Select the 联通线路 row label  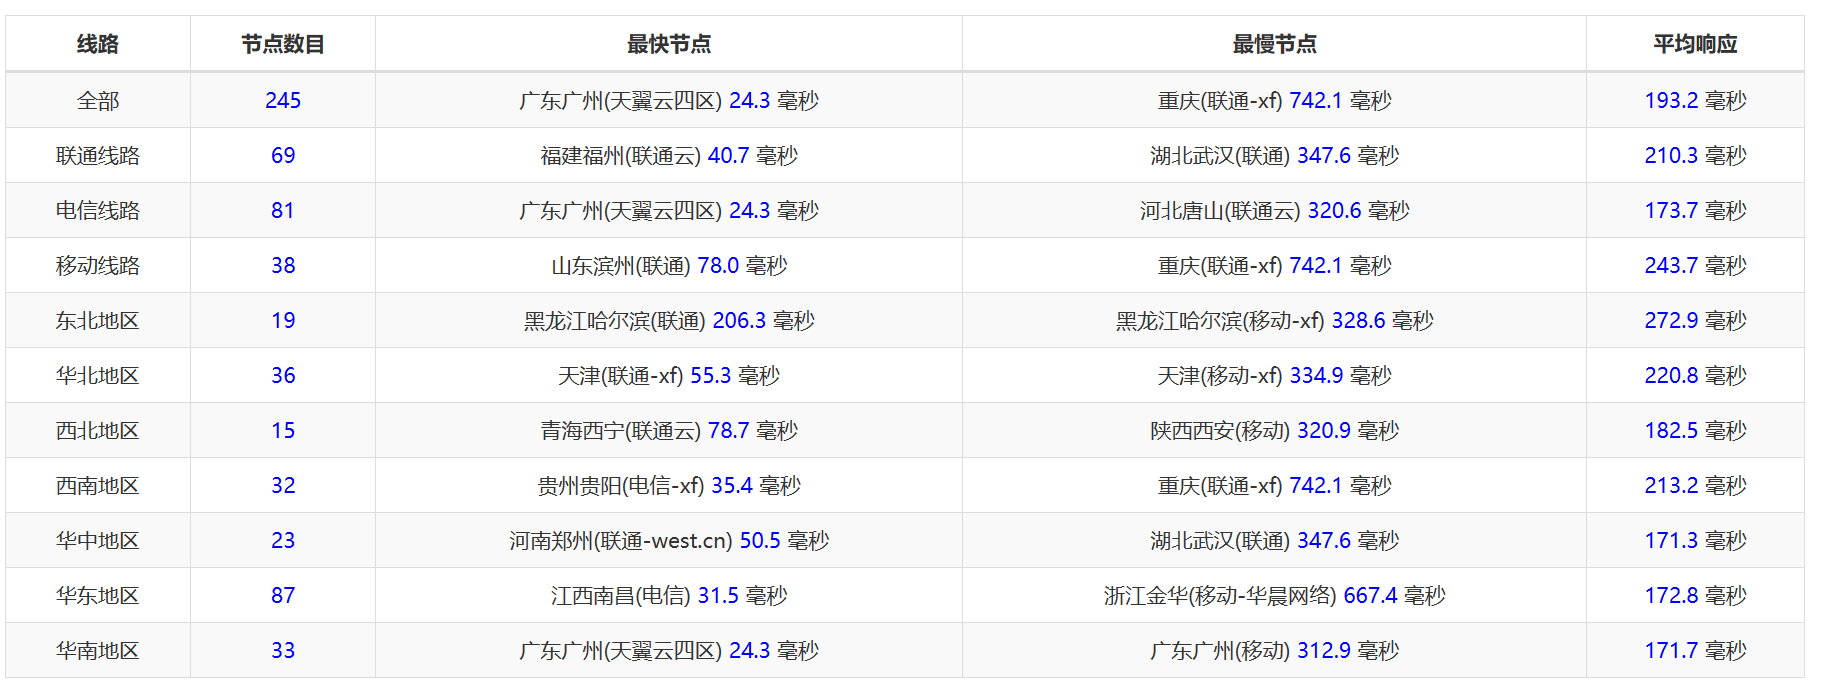(98, 155)
